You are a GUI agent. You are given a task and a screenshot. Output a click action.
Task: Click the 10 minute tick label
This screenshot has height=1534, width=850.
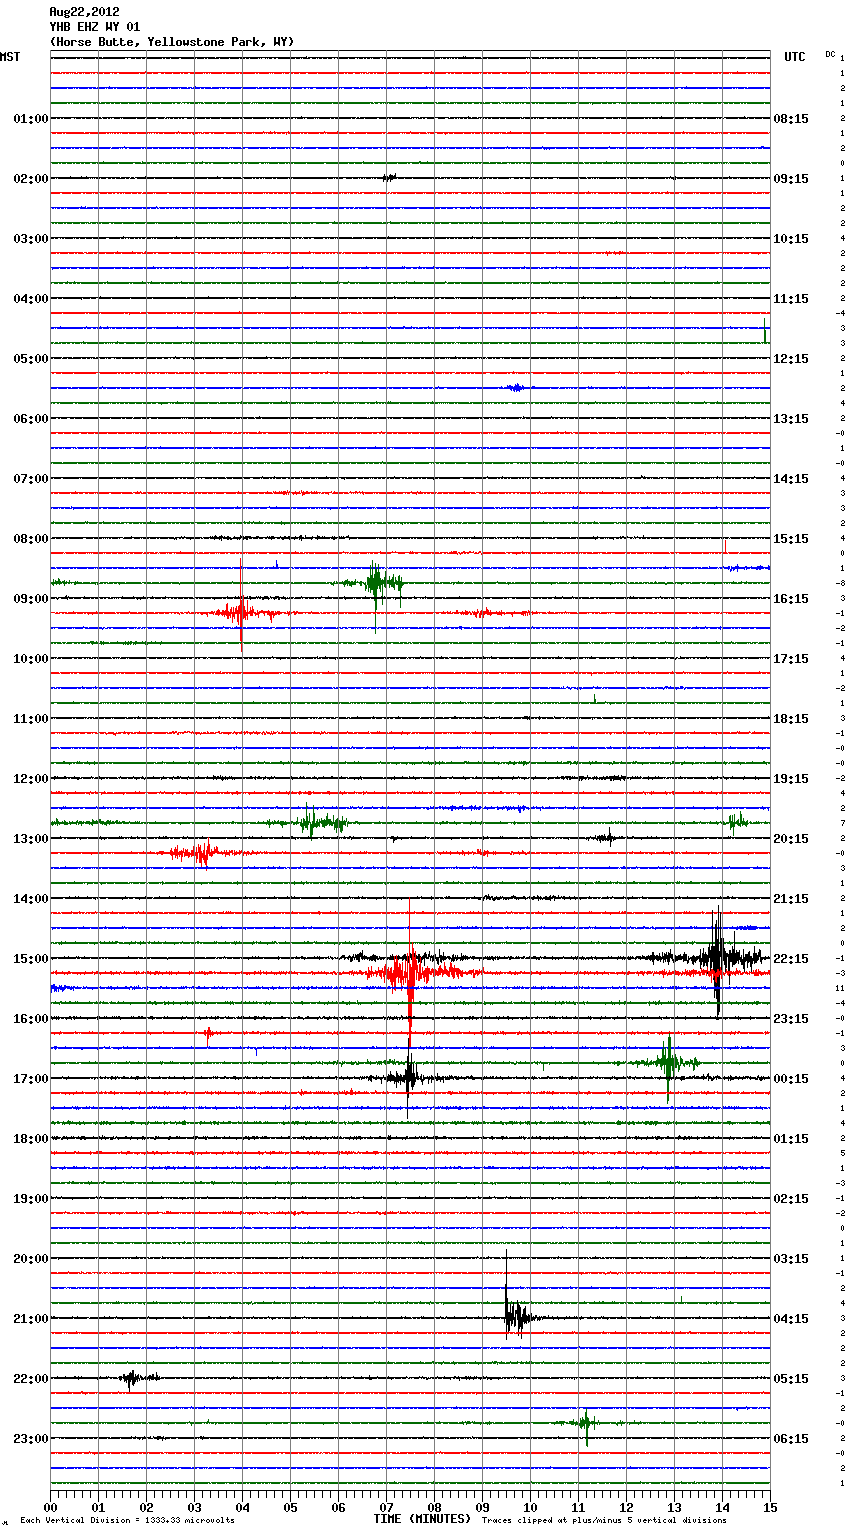pyautogui.click(x=530, y=1507)
